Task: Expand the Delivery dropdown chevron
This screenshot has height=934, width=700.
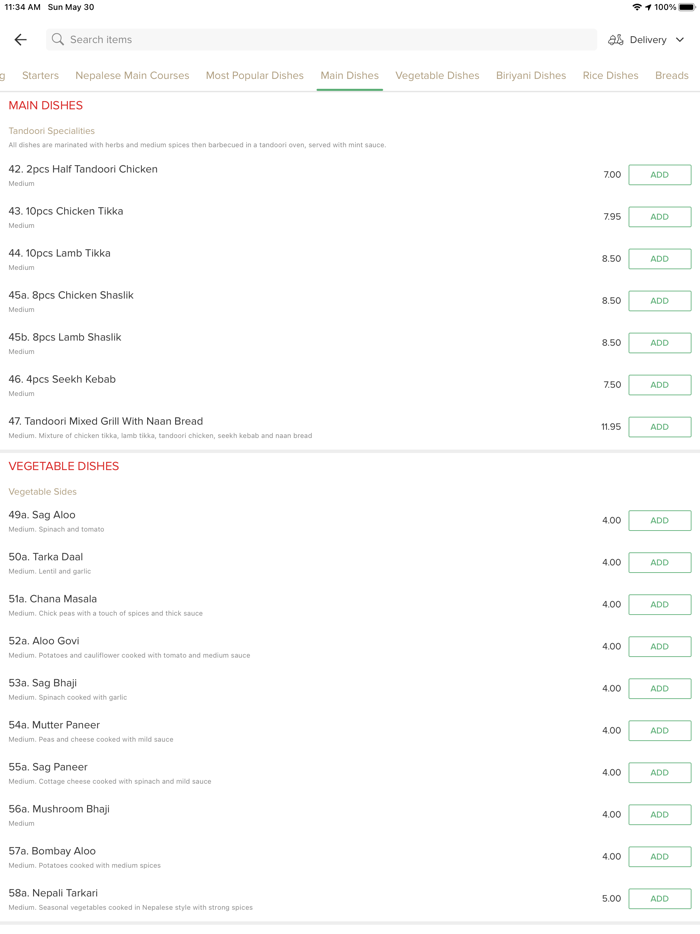Action: 680,40
